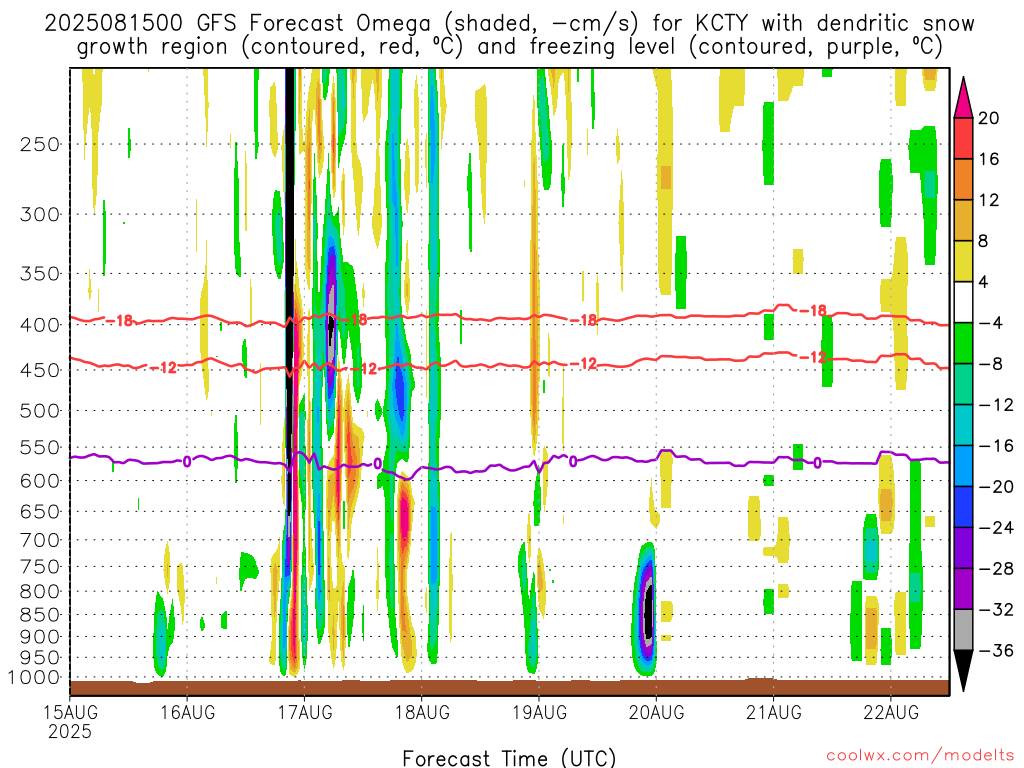Image resolution: width=1024 pixels, height=768 pixels.
Task: Click the "16AUG" time axis label
Action: tap(187, 712)
